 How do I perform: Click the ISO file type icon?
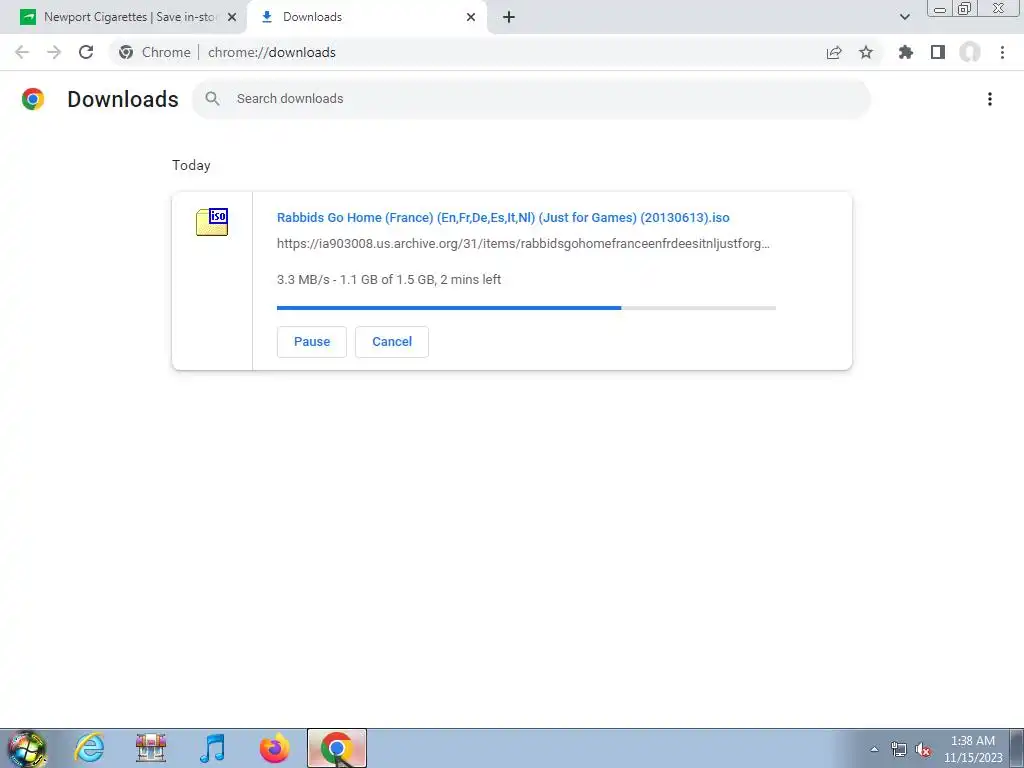click(x=212, y=222)
